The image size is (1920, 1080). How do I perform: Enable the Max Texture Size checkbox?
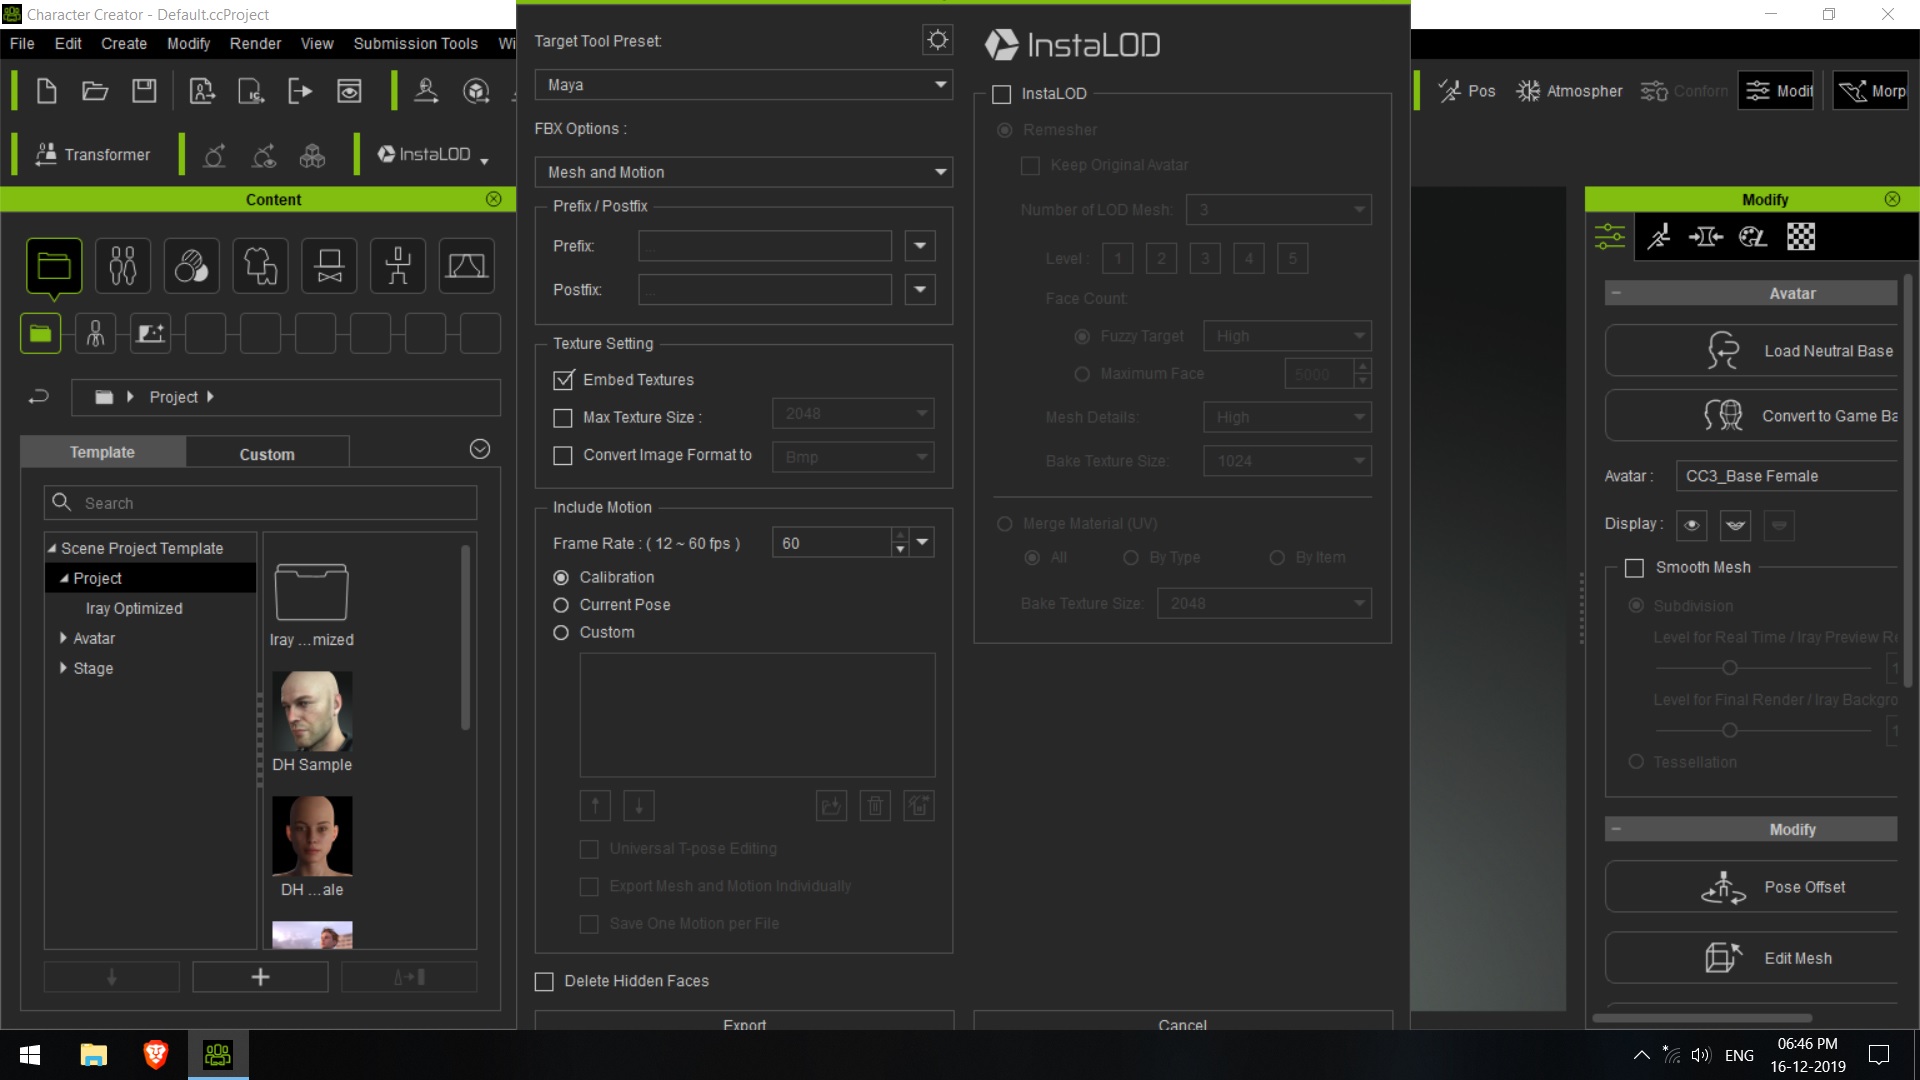click(x=564, y=418)
